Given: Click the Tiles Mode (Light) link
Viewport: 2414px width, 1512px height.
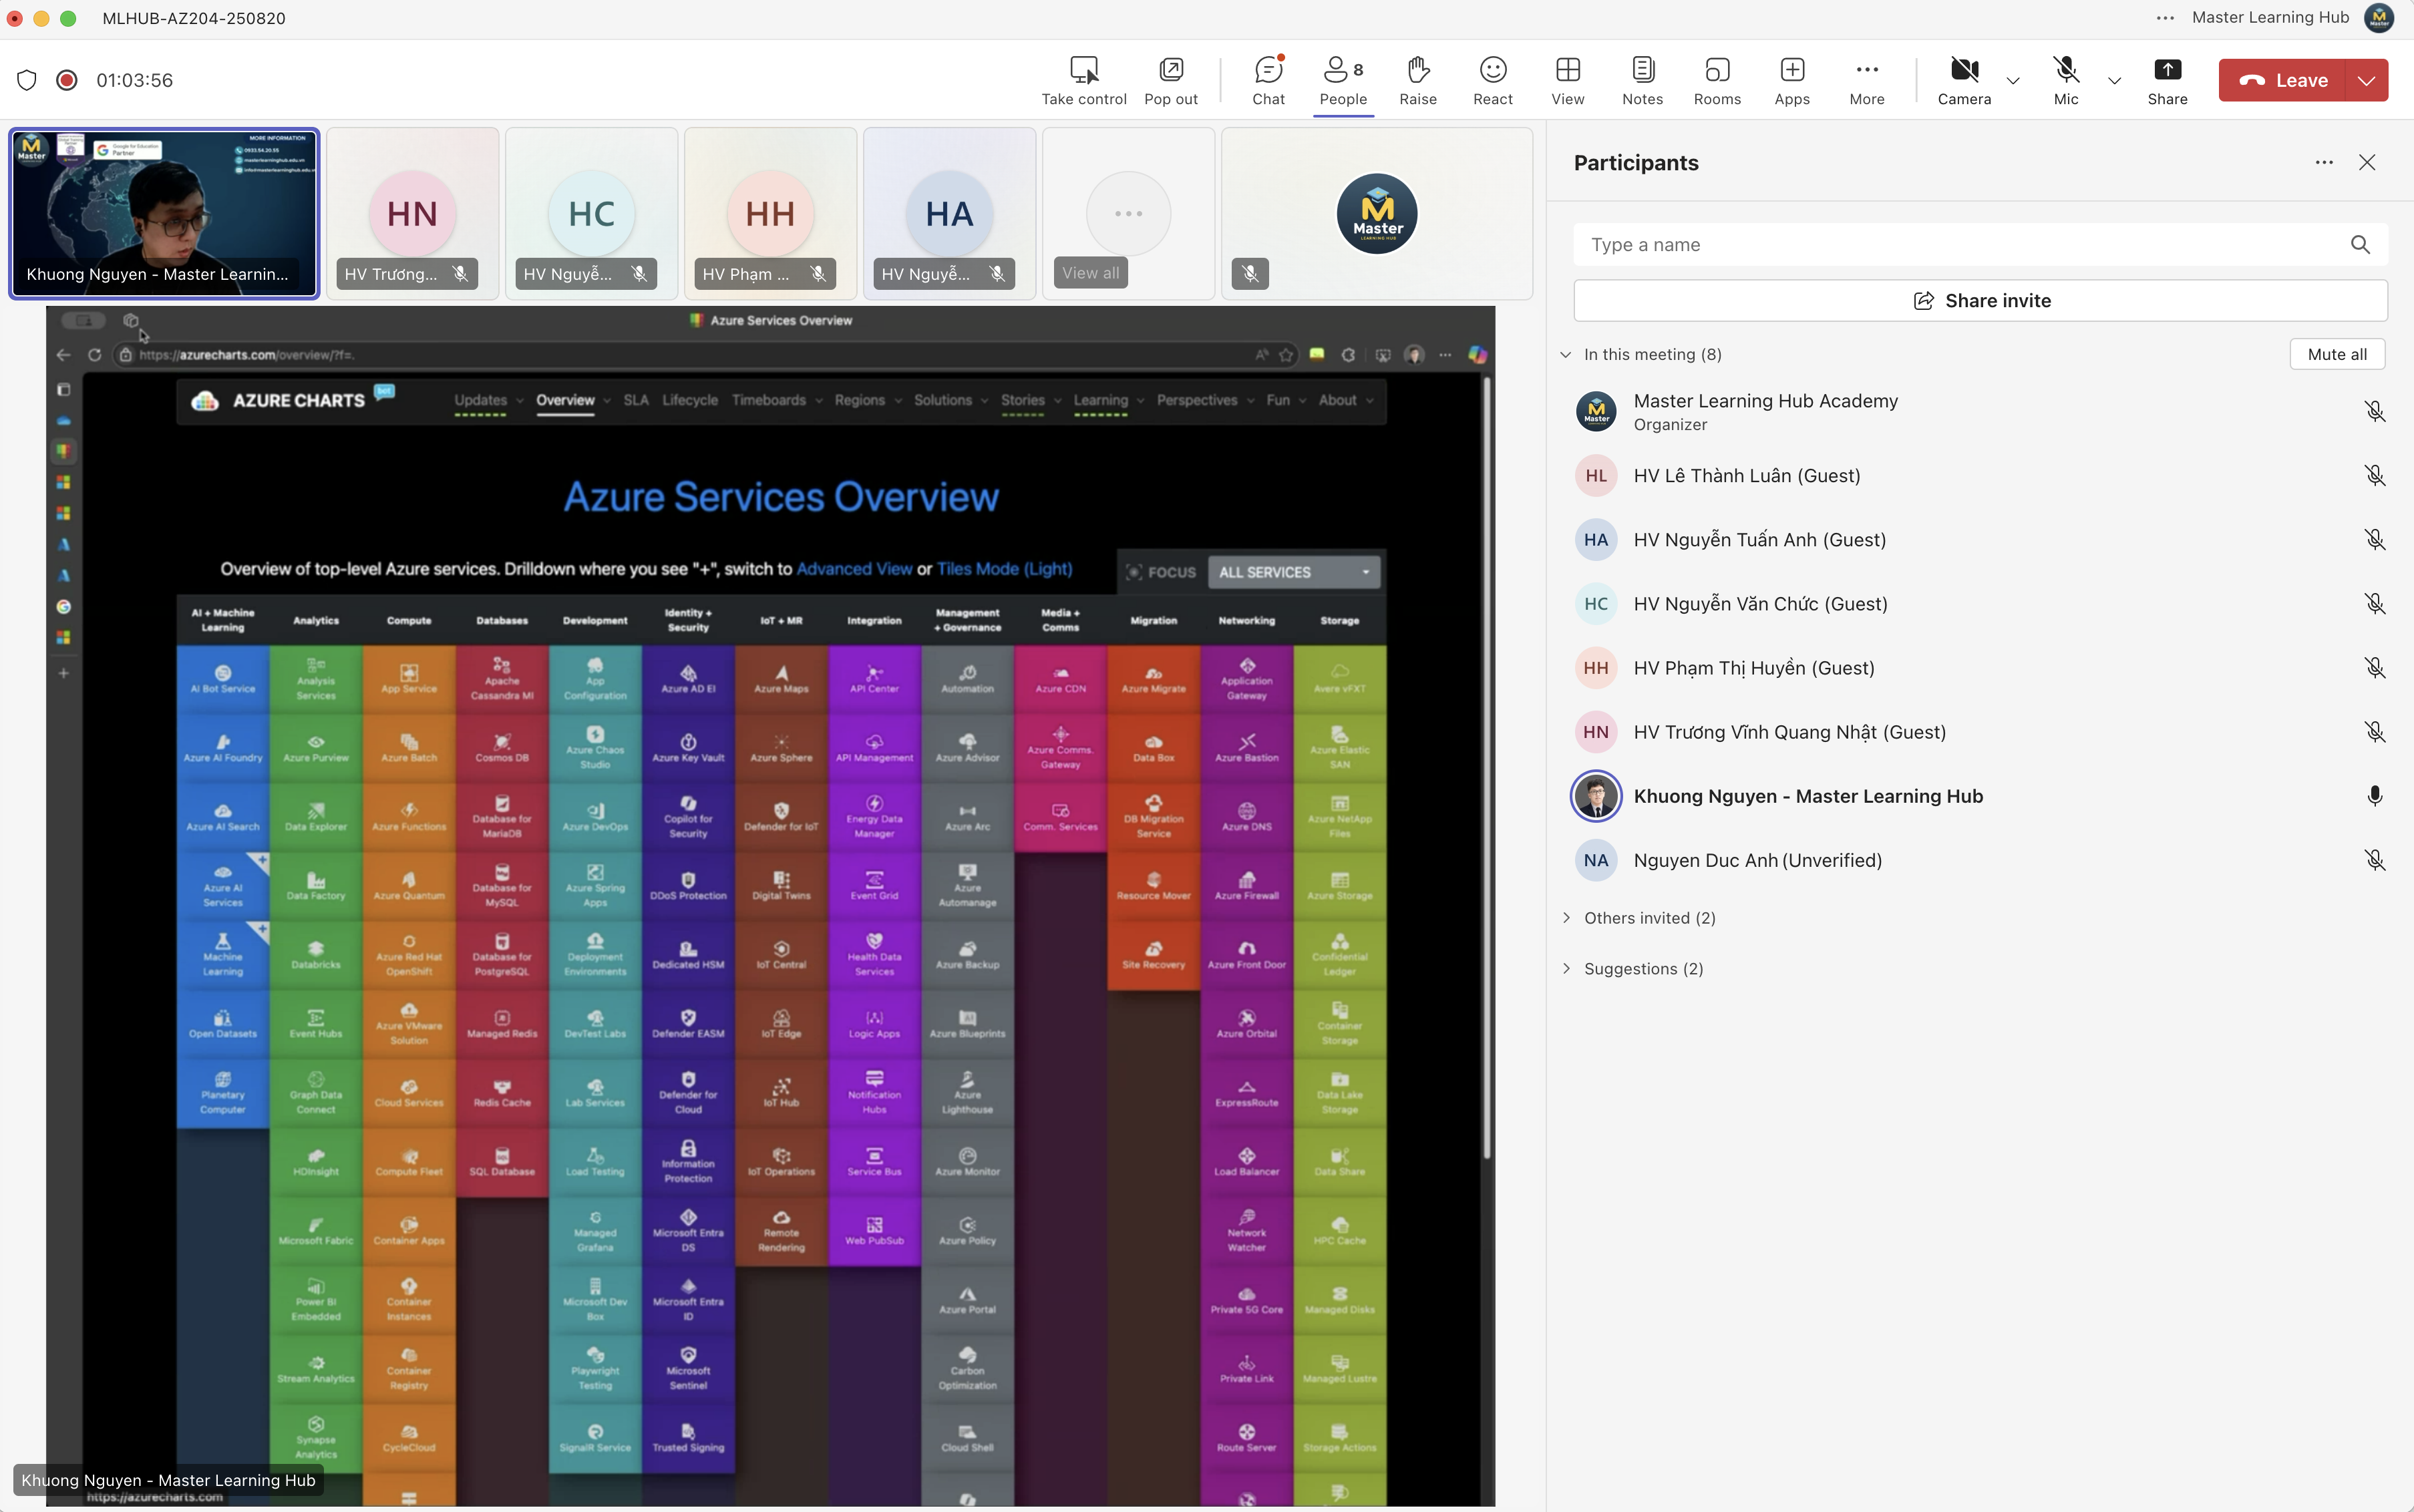Looking at the screenshot, I should pyautogui.click(x=1004, y=569).
